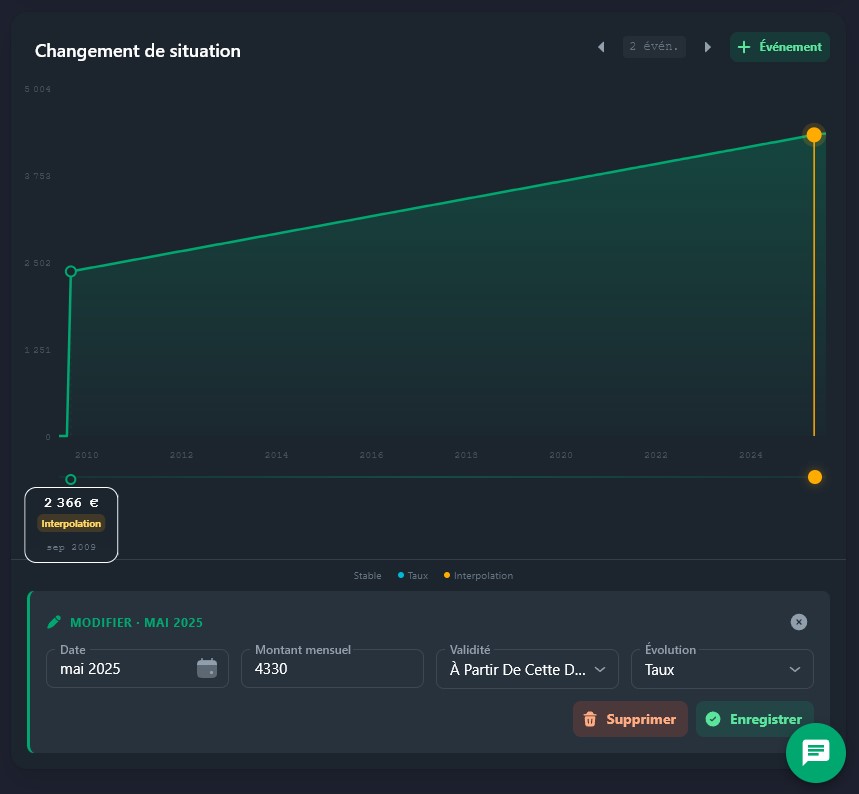859x794 pixels.
Task: Close the Modifier Mai 2025 panel
Action: [798, 622]
